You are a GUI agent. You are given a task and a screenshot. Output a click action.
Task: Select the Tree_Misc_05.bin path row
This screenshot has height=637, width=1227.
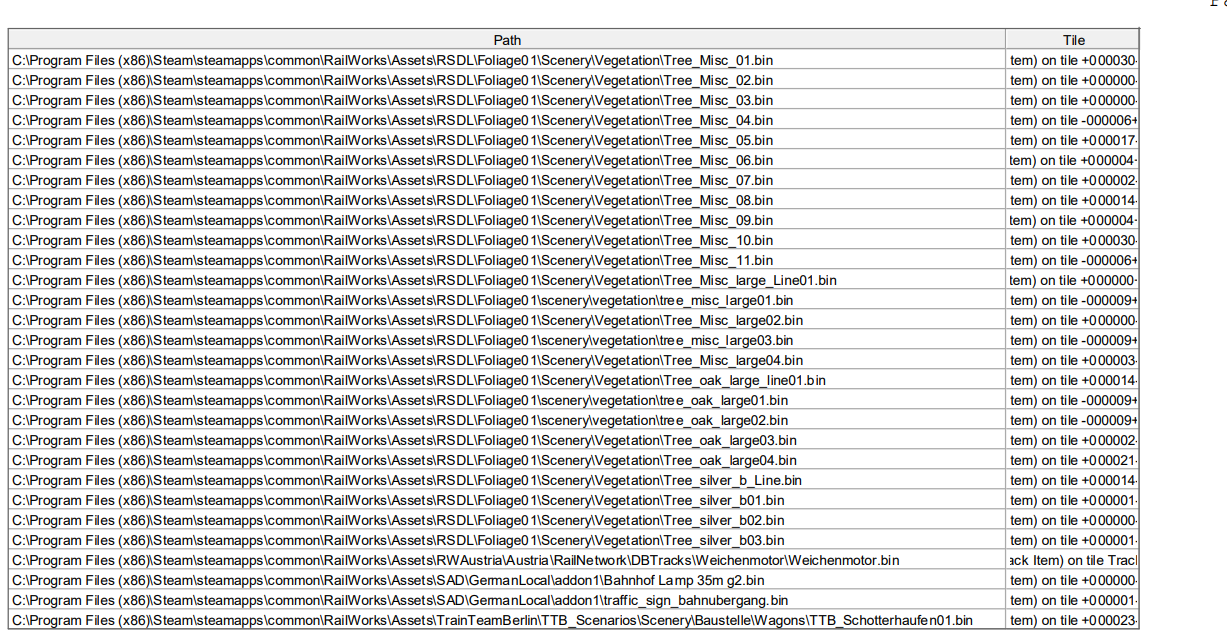coord(507,140)
